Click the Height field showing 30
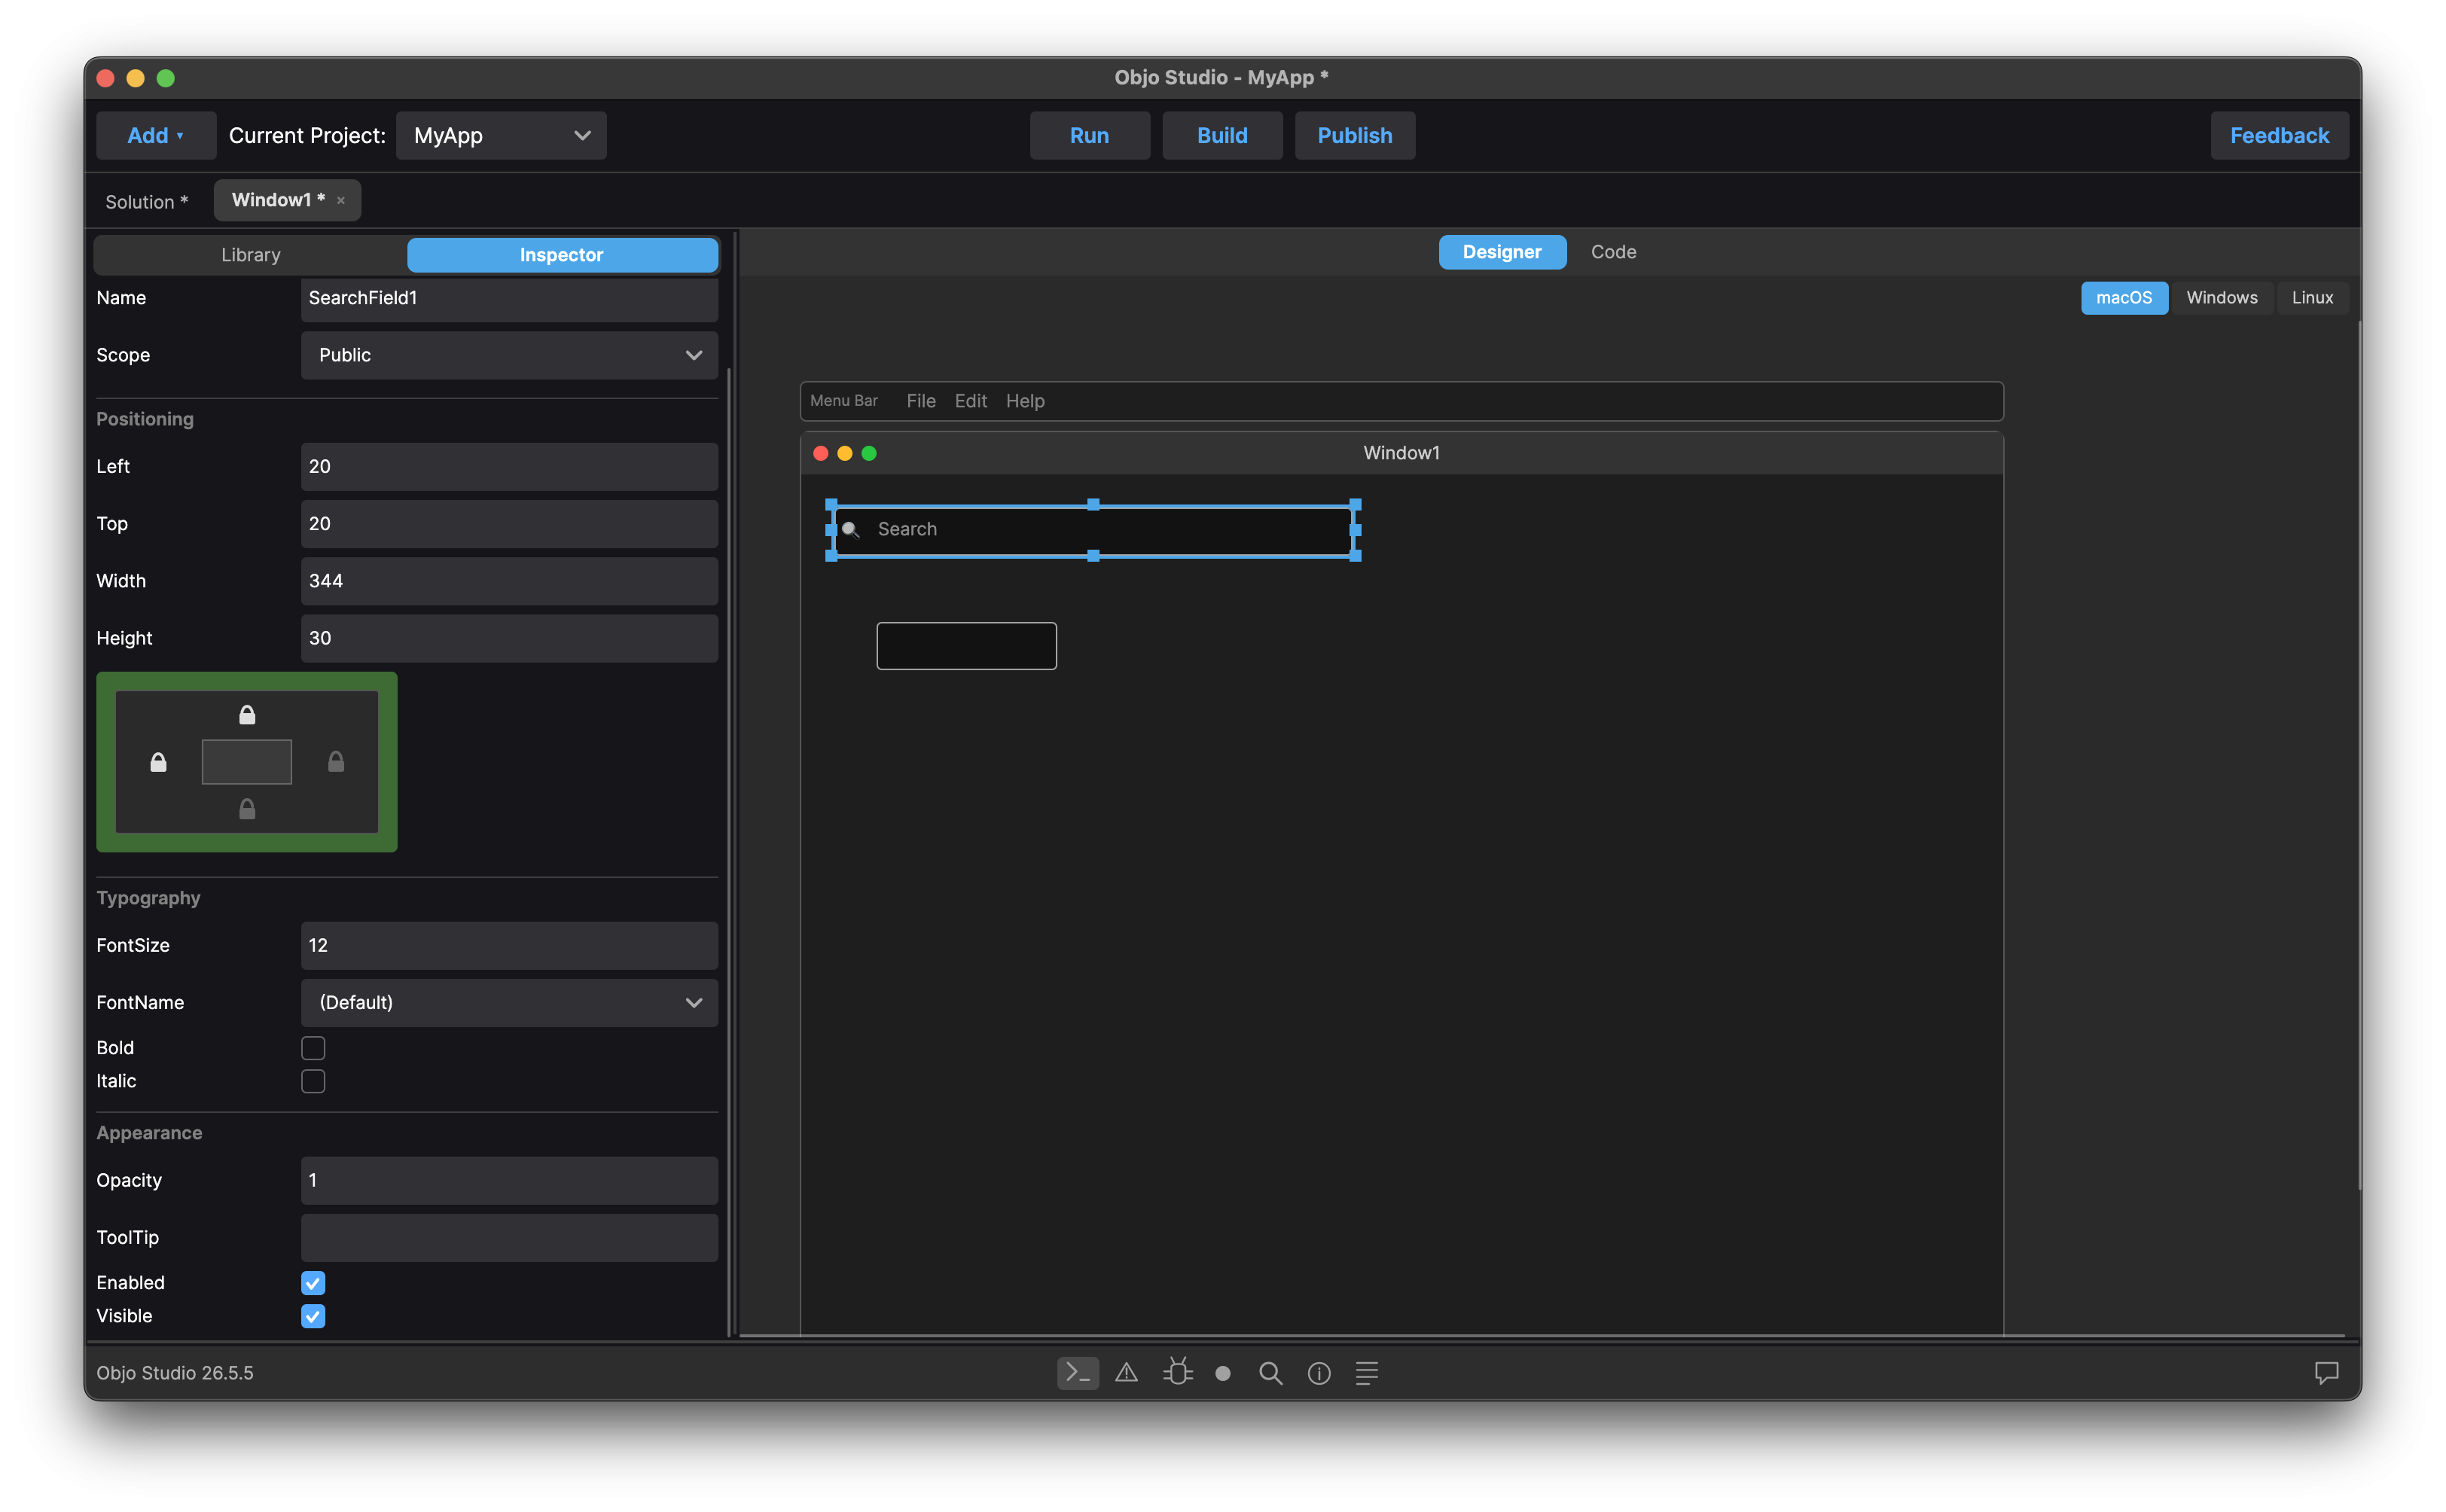Screen dimensions: 2446x1512 click(509, 638)
